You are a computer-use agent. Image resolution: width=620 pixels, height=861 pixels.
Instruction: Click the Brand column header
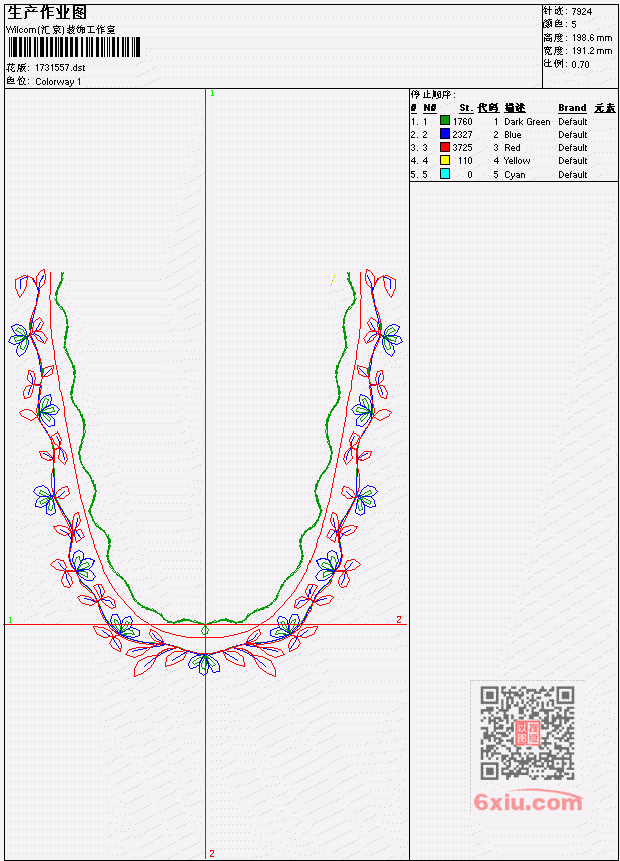click(572, 108)
